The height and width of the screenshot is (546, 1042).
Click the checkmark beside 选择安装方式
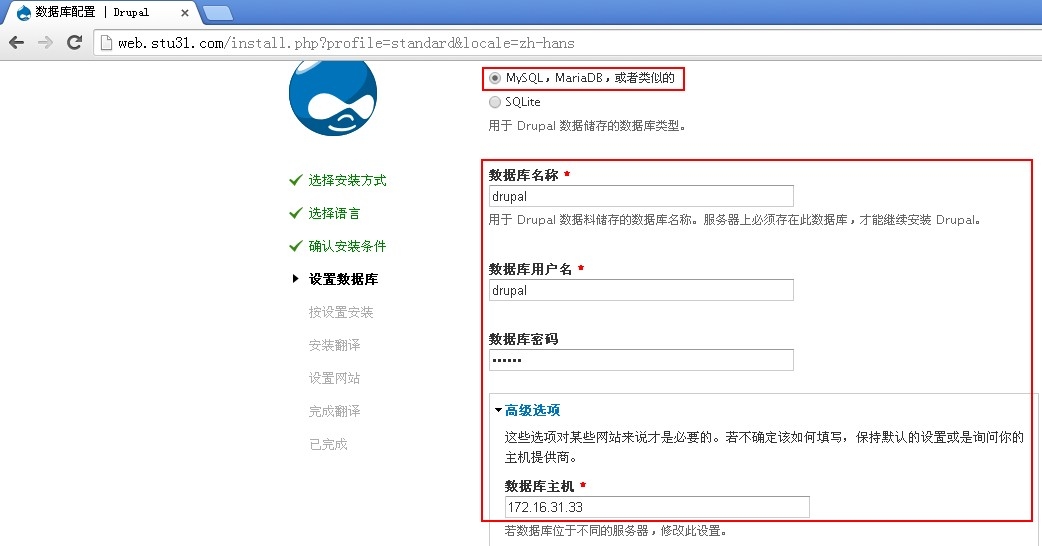(x=295, y=180)
